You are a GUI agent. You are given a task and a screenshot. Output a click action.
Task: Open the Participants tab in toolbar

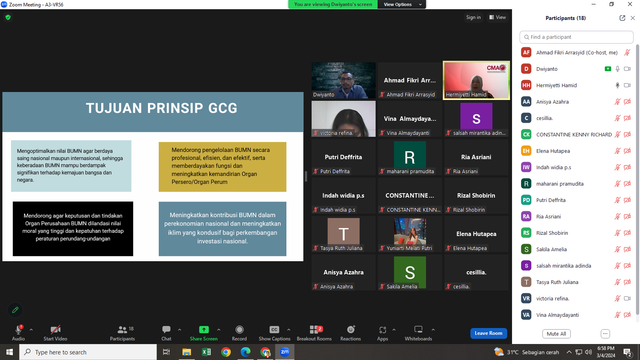click(122, 333)
